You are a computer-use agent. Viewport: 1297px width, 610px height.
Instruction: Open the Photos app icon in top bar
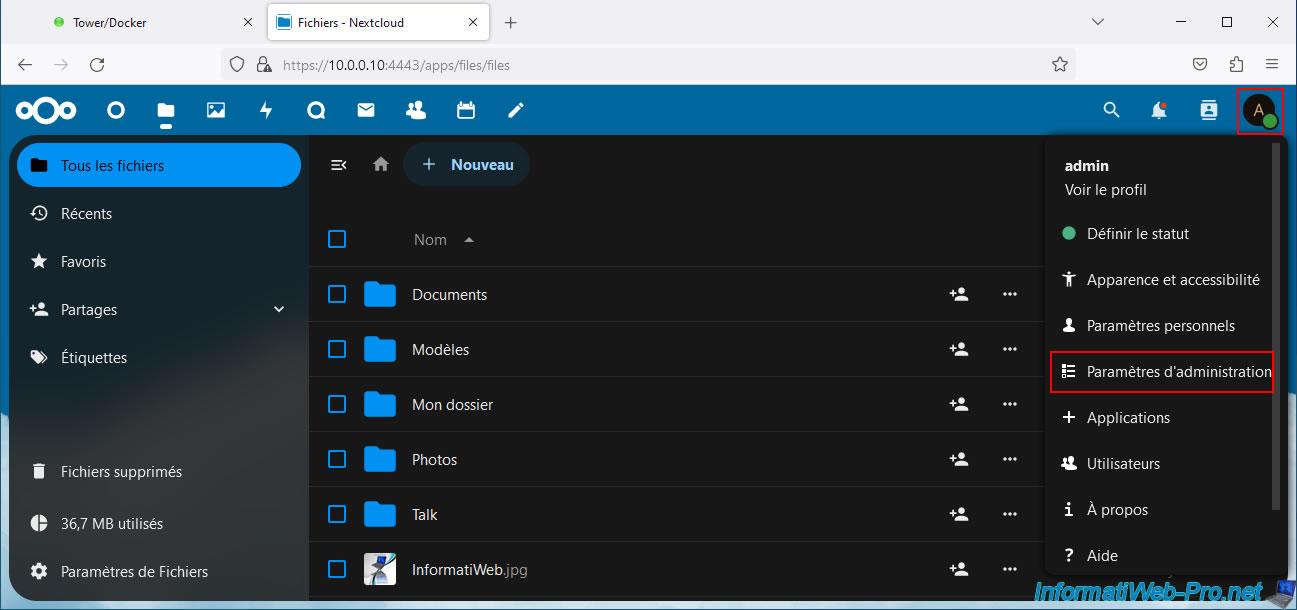click(x=216, y=111)
